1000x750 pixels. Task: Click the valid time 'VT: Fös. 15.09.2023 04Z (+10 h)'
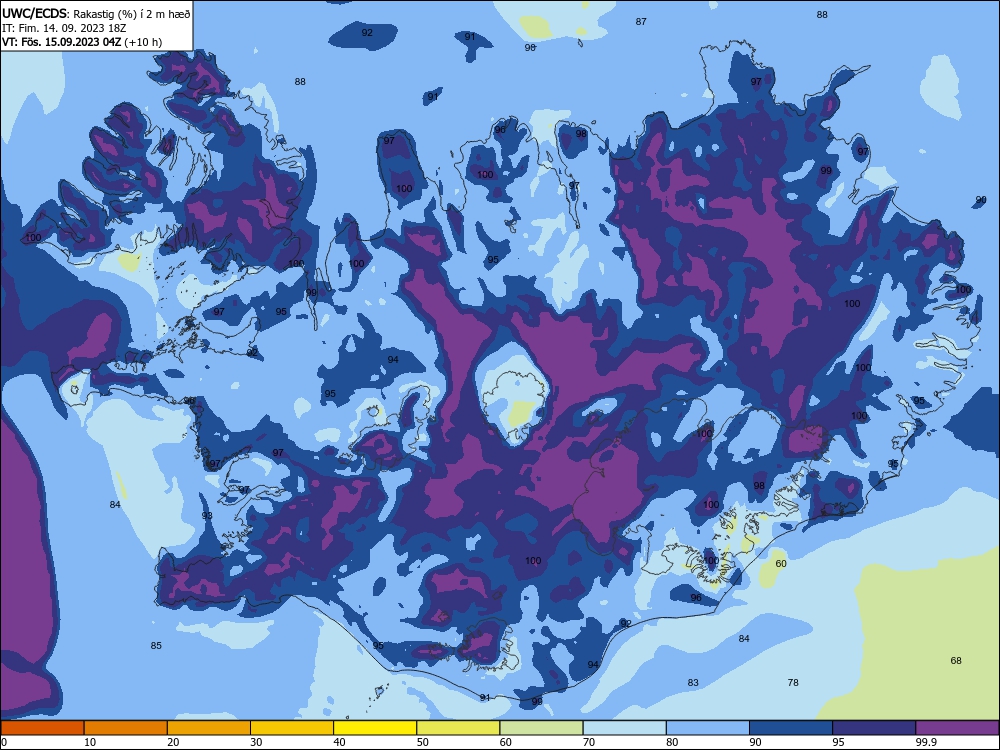pyautogui.click(x=82, y=42)
